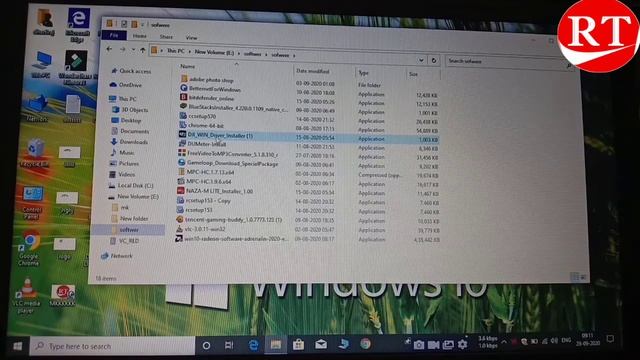Open Desktop in navigation pane
640x360 pixels.
coord(126,120)
